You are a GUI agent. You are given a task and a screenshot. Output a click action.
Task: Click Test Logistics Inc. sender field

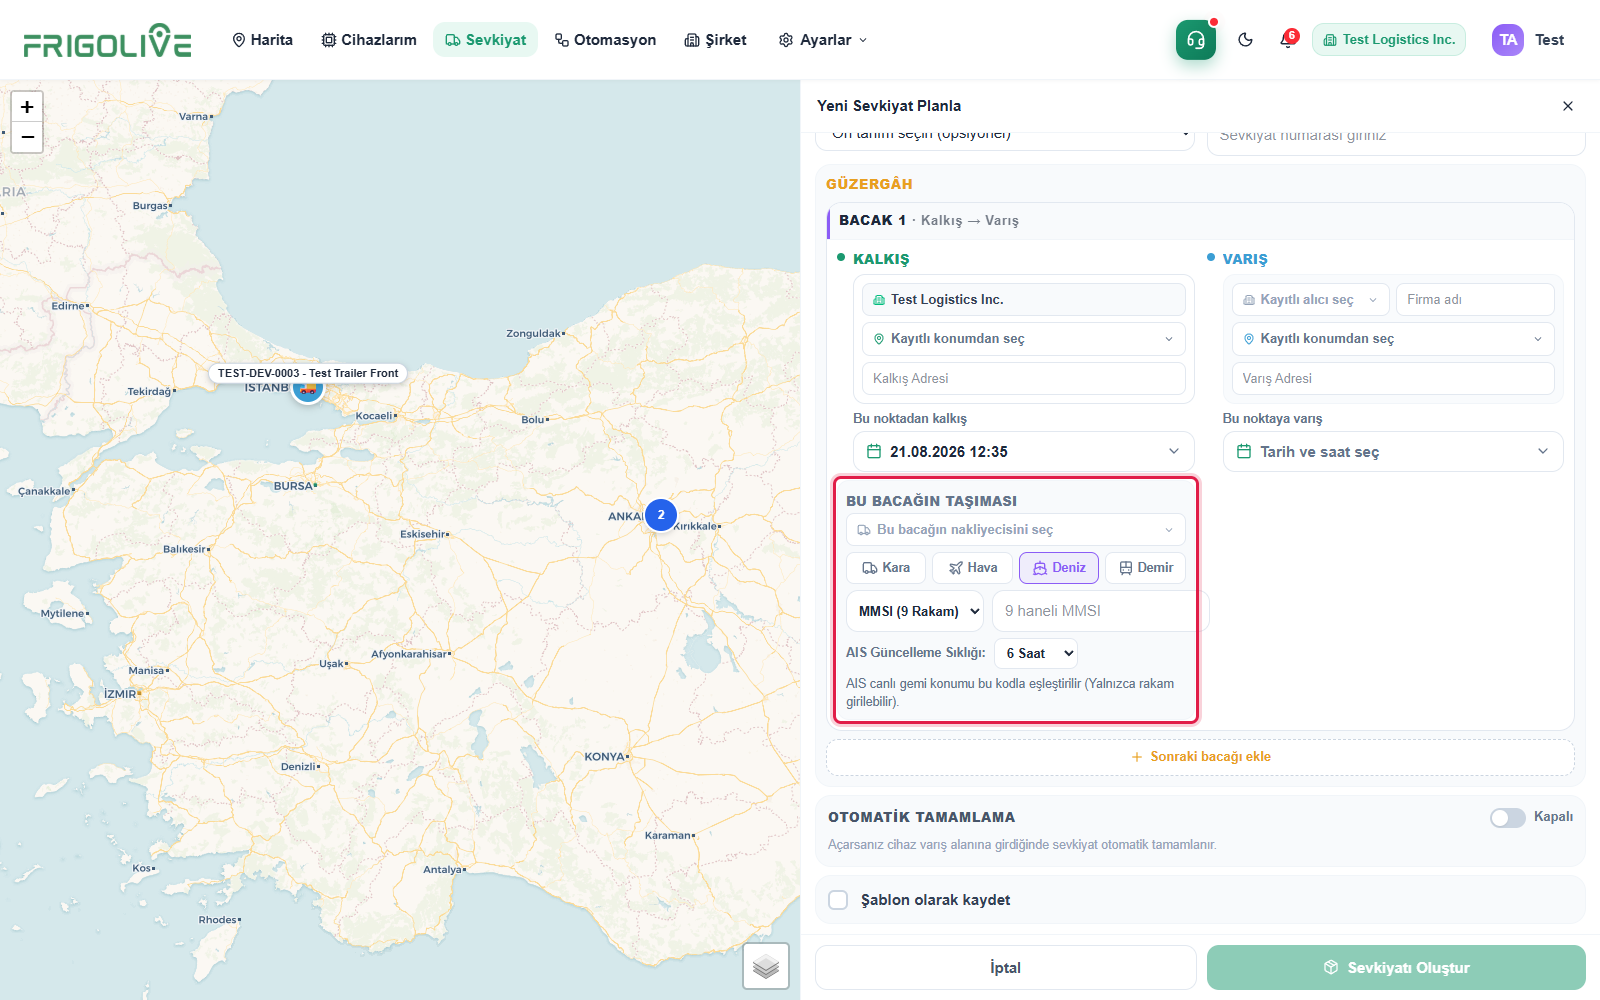[x=1024, y=300]
